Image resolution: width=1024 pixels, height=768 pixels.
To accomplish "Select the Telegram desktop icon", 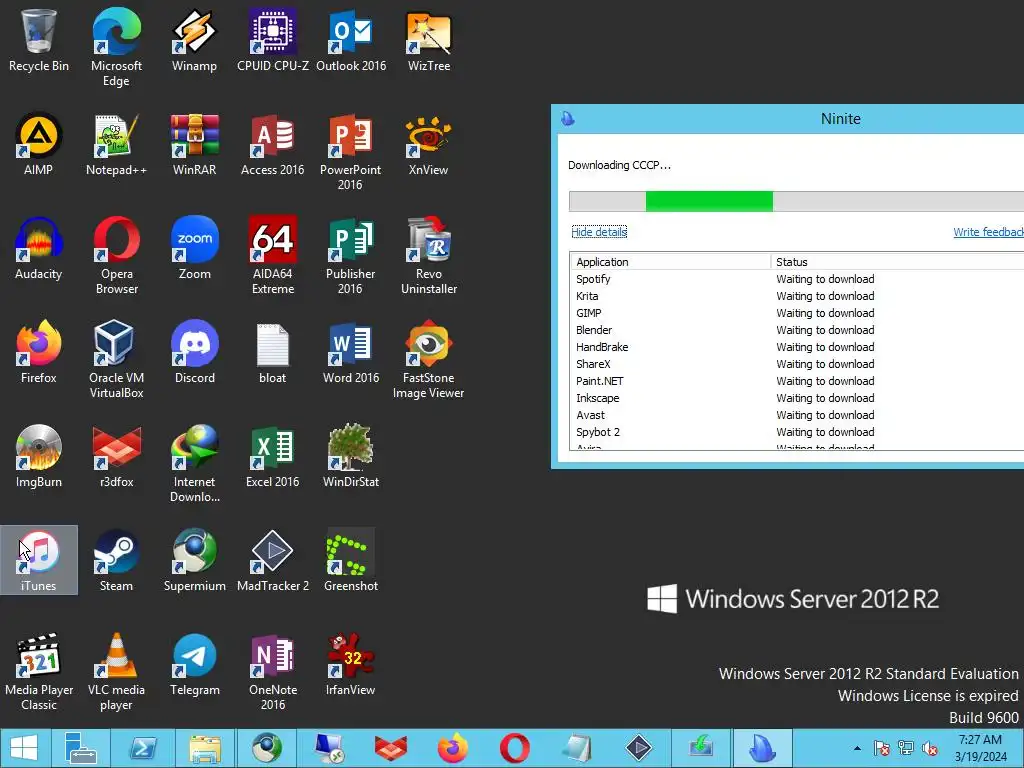I will pos(194,664).
